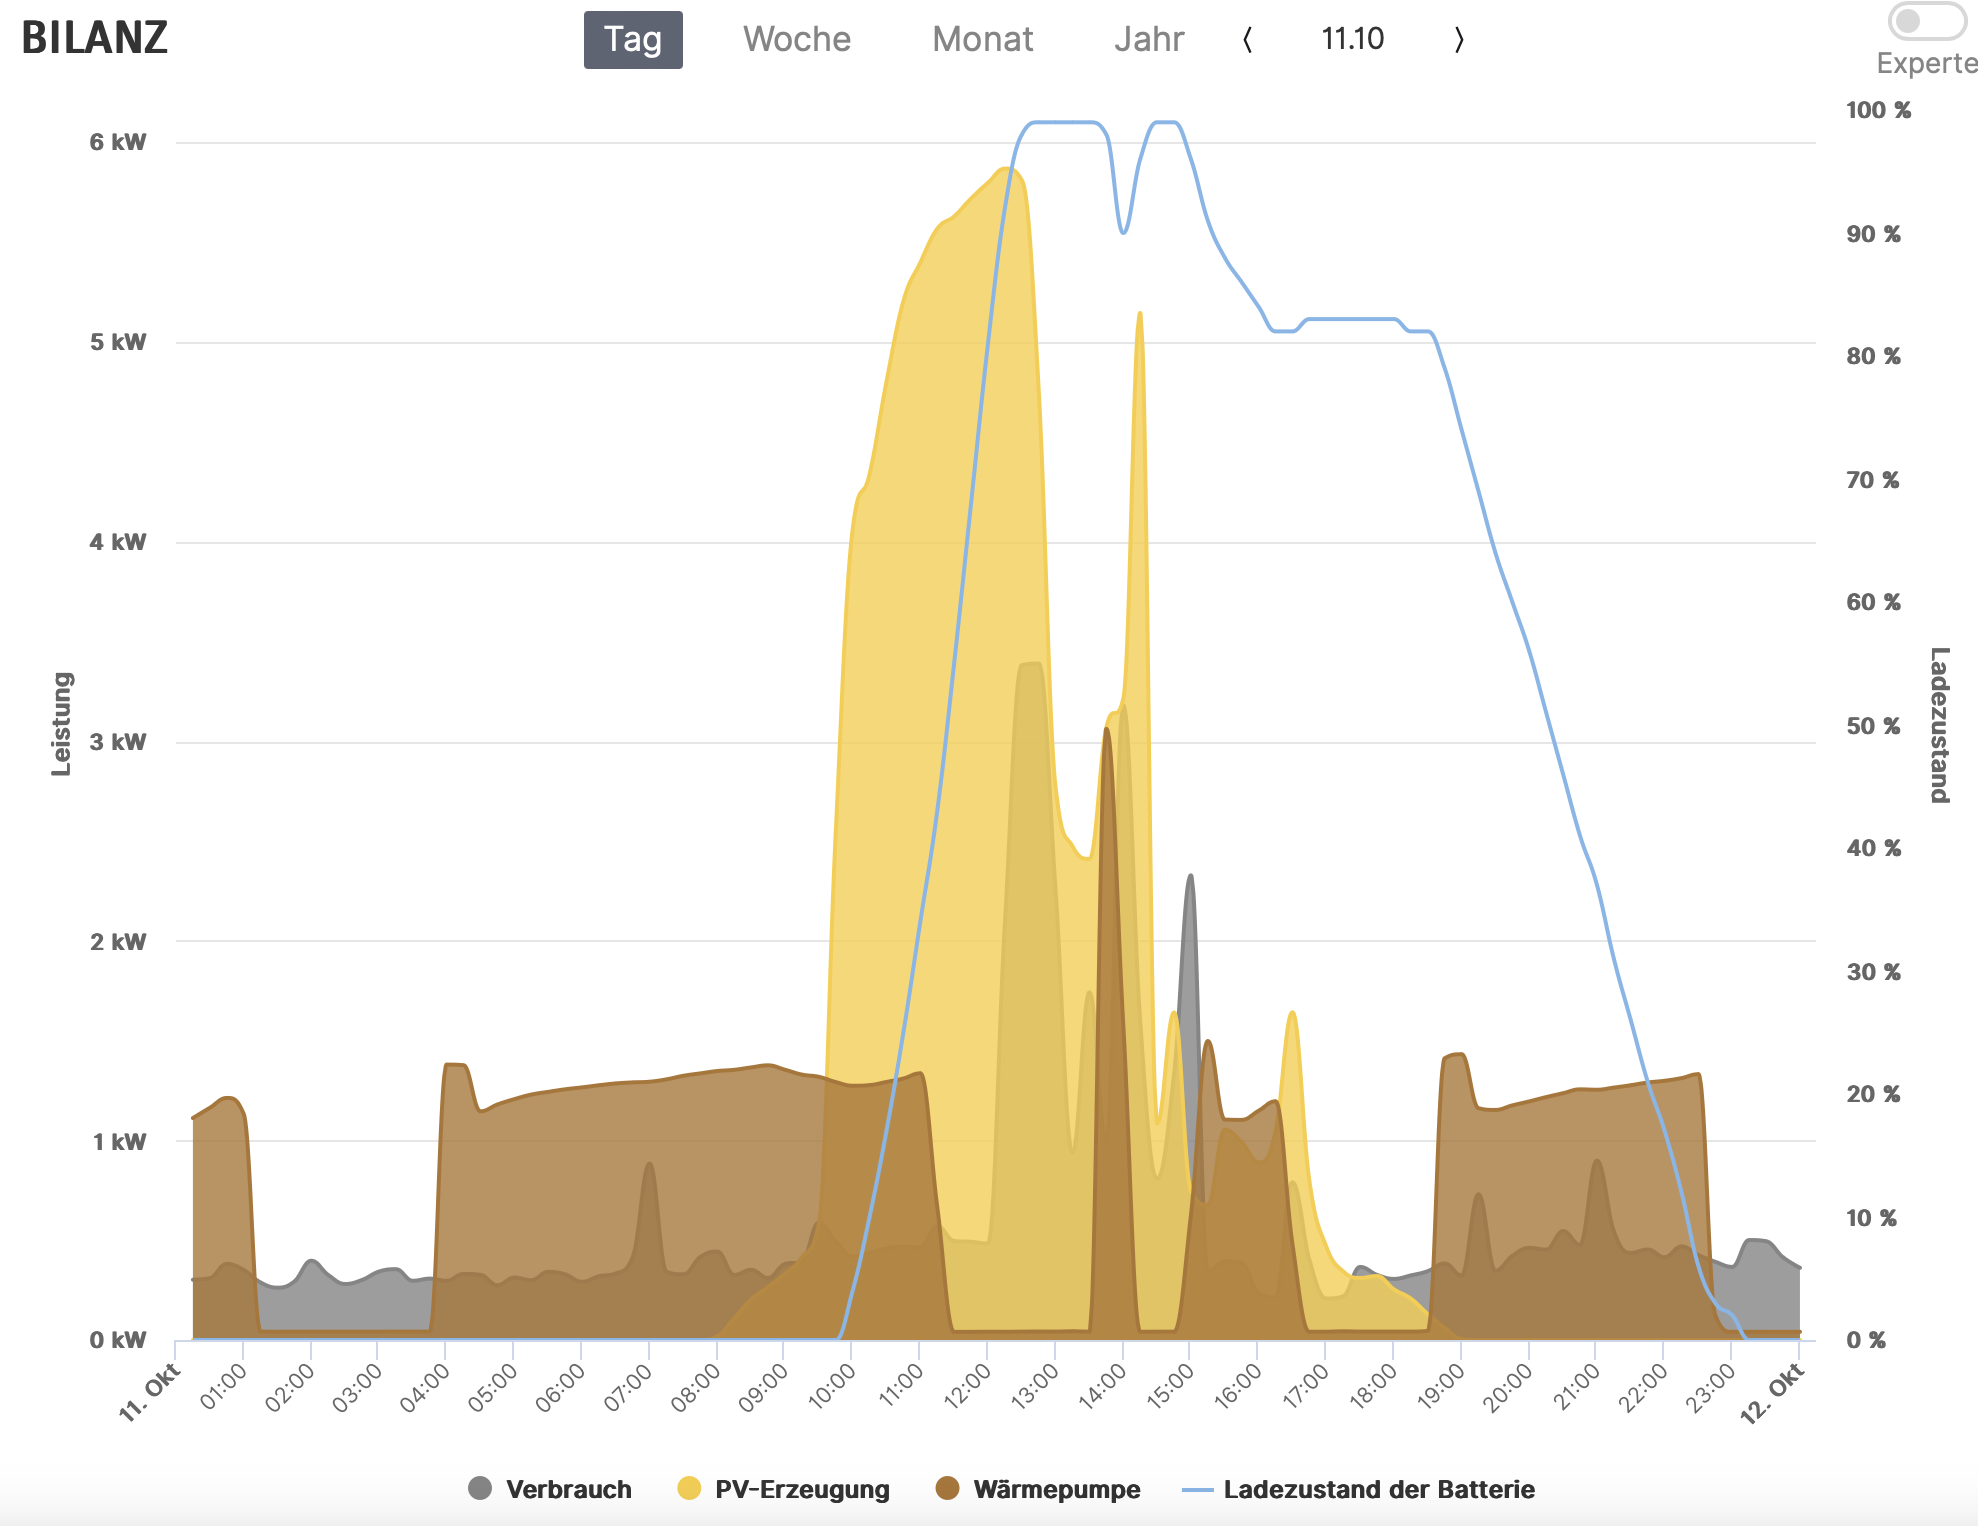Click the 3 kW axis label
Screen dimensions: 1978x1526
118,742
